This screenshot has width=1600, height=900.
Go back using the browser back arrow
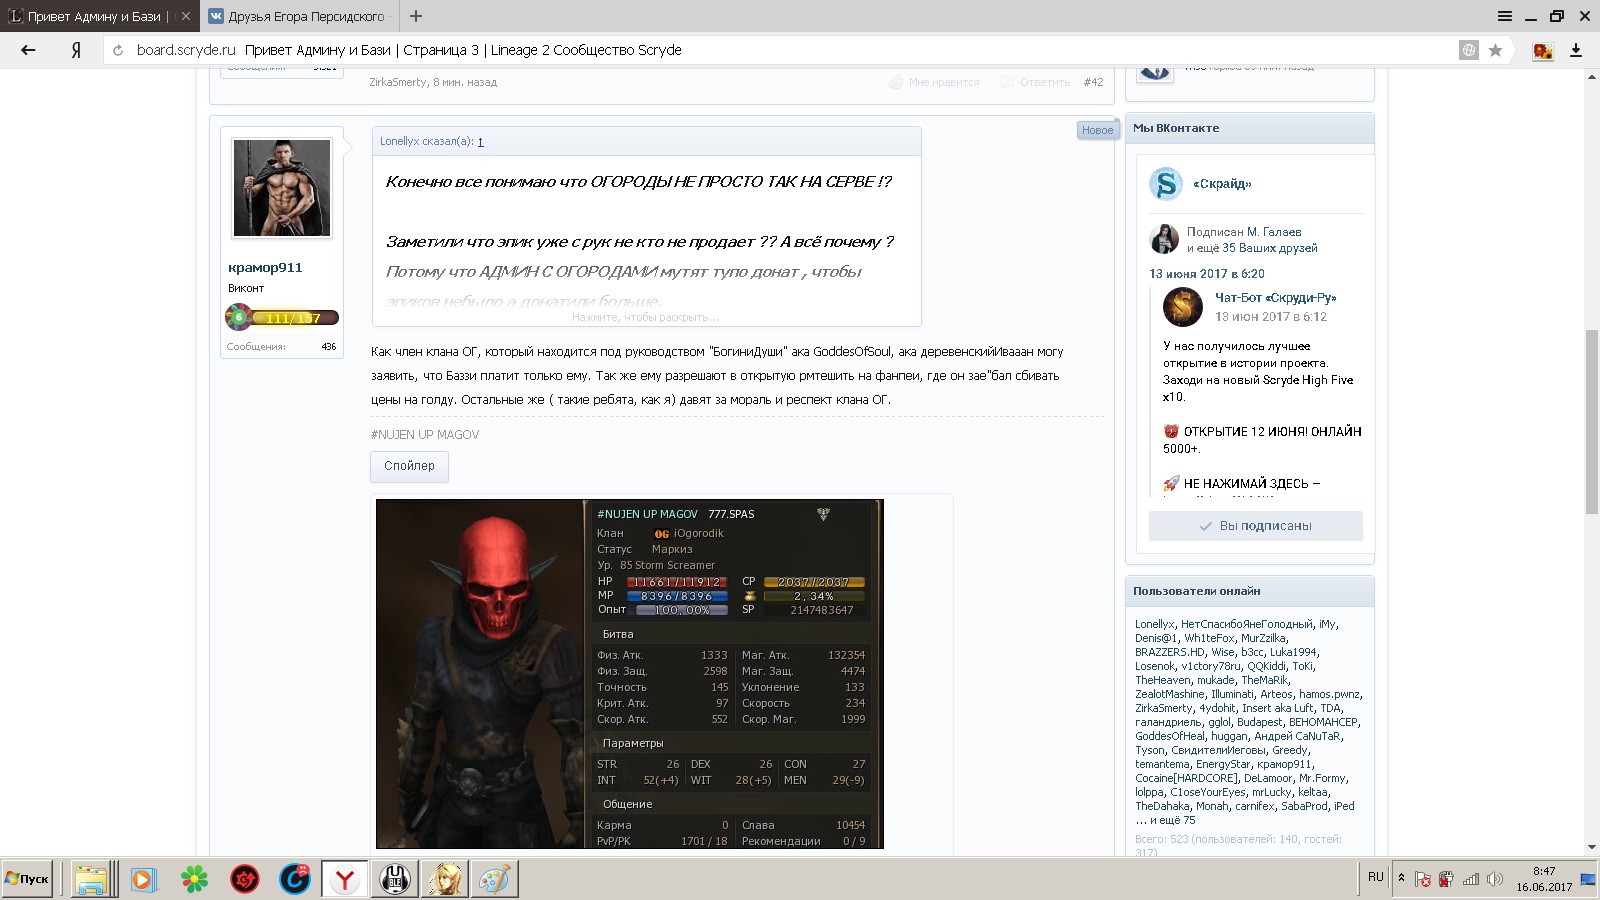tap(28, 50)
